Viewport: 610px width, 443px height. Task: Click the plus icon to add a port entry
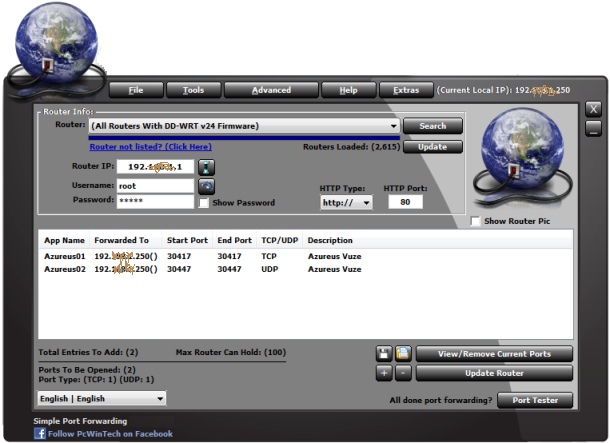coord(384,373)
